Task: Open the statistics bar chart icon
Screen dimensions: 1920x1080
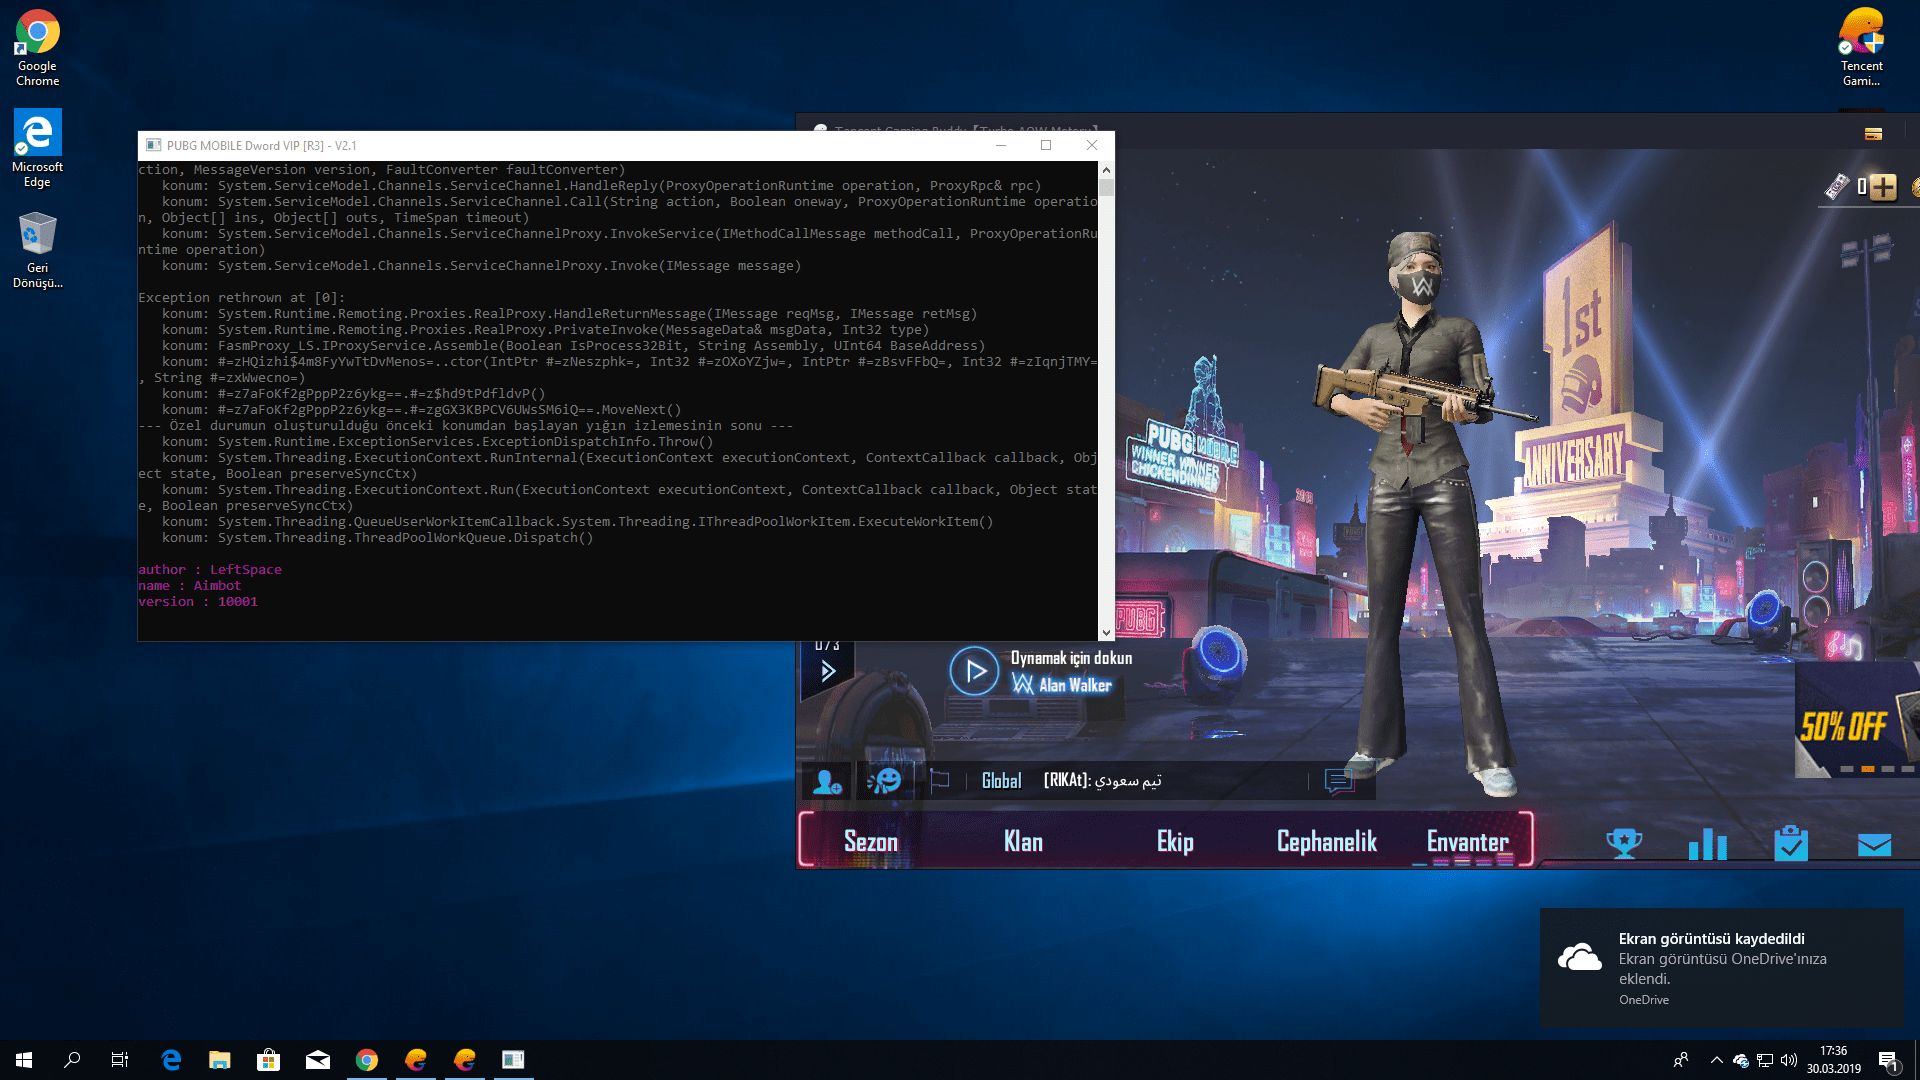Action: click(x=1708, y=844)
